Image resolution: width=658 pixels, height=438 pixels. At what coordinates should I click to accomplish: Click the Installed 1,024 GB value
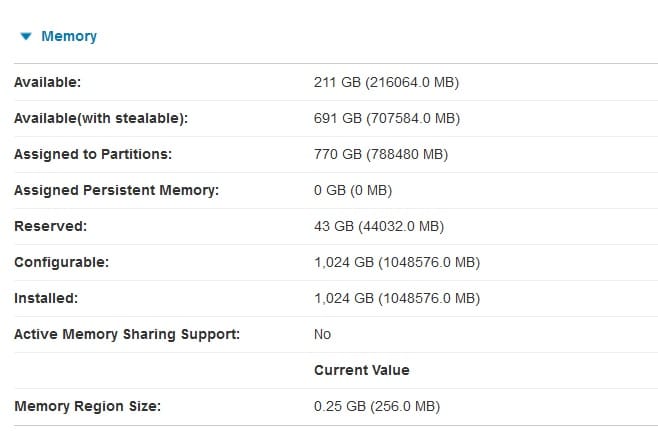click(397, 298)
